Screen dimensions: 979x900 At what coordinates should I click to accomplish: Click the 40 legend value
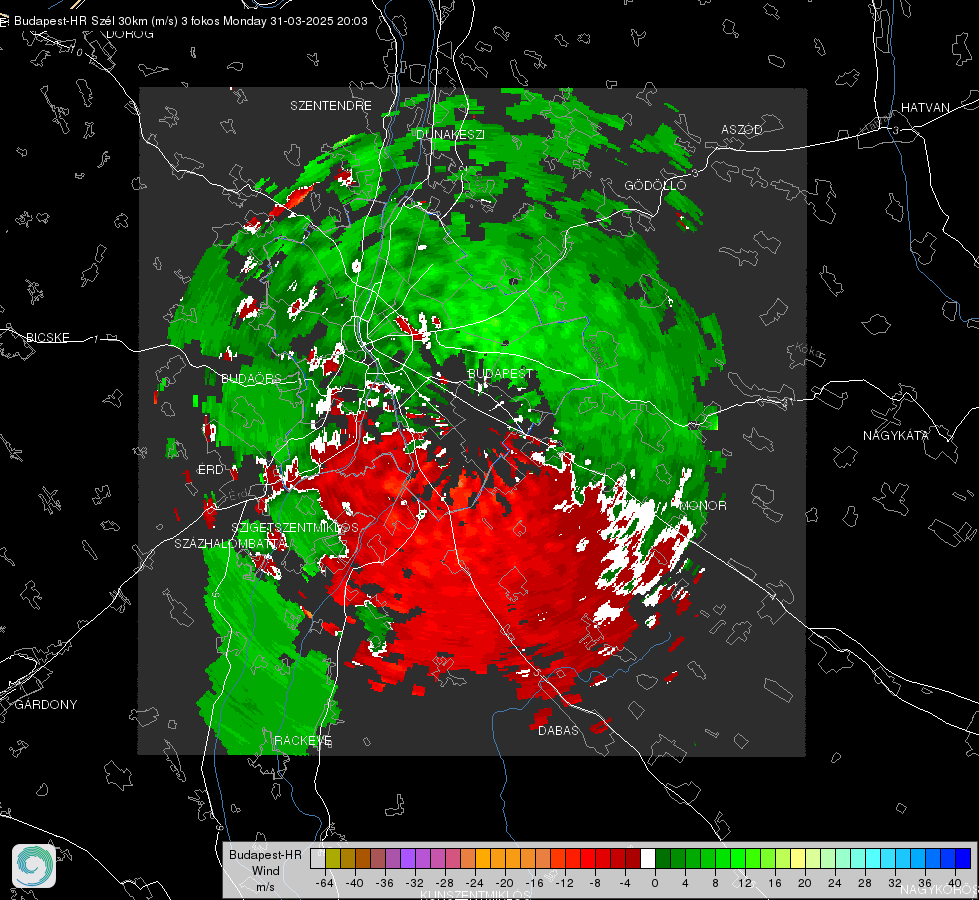coord(955,883)
